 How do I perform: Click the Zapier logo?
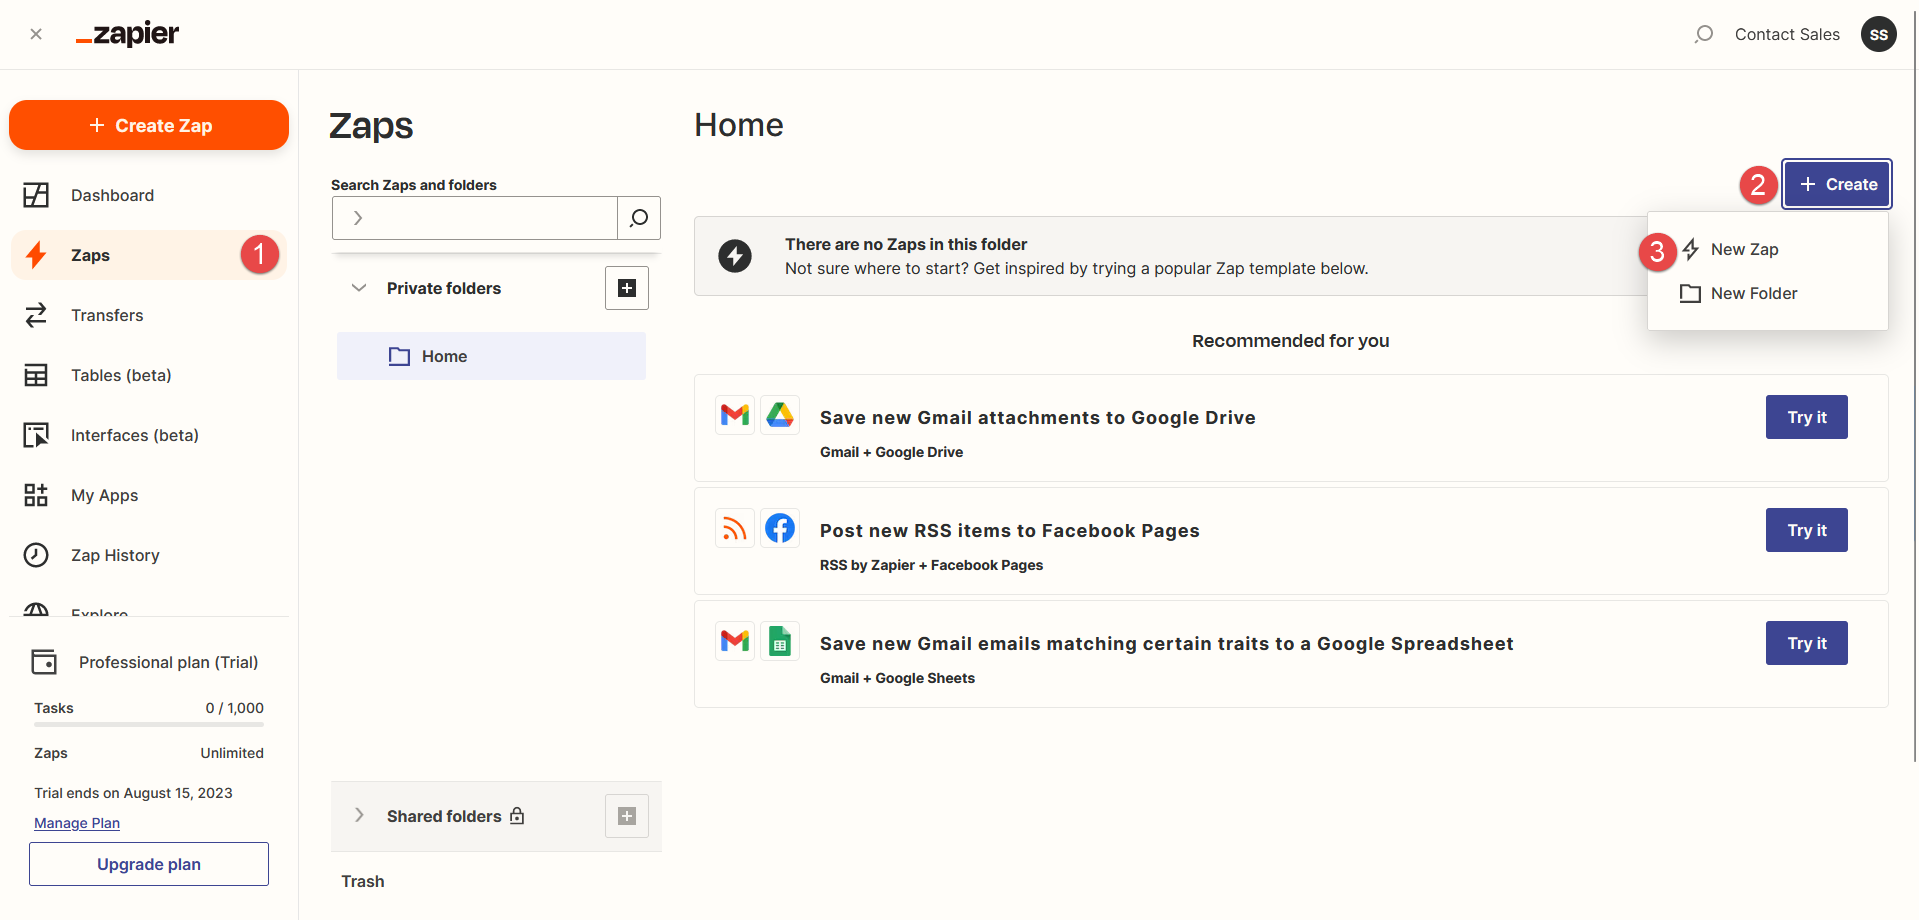(127, 34)
